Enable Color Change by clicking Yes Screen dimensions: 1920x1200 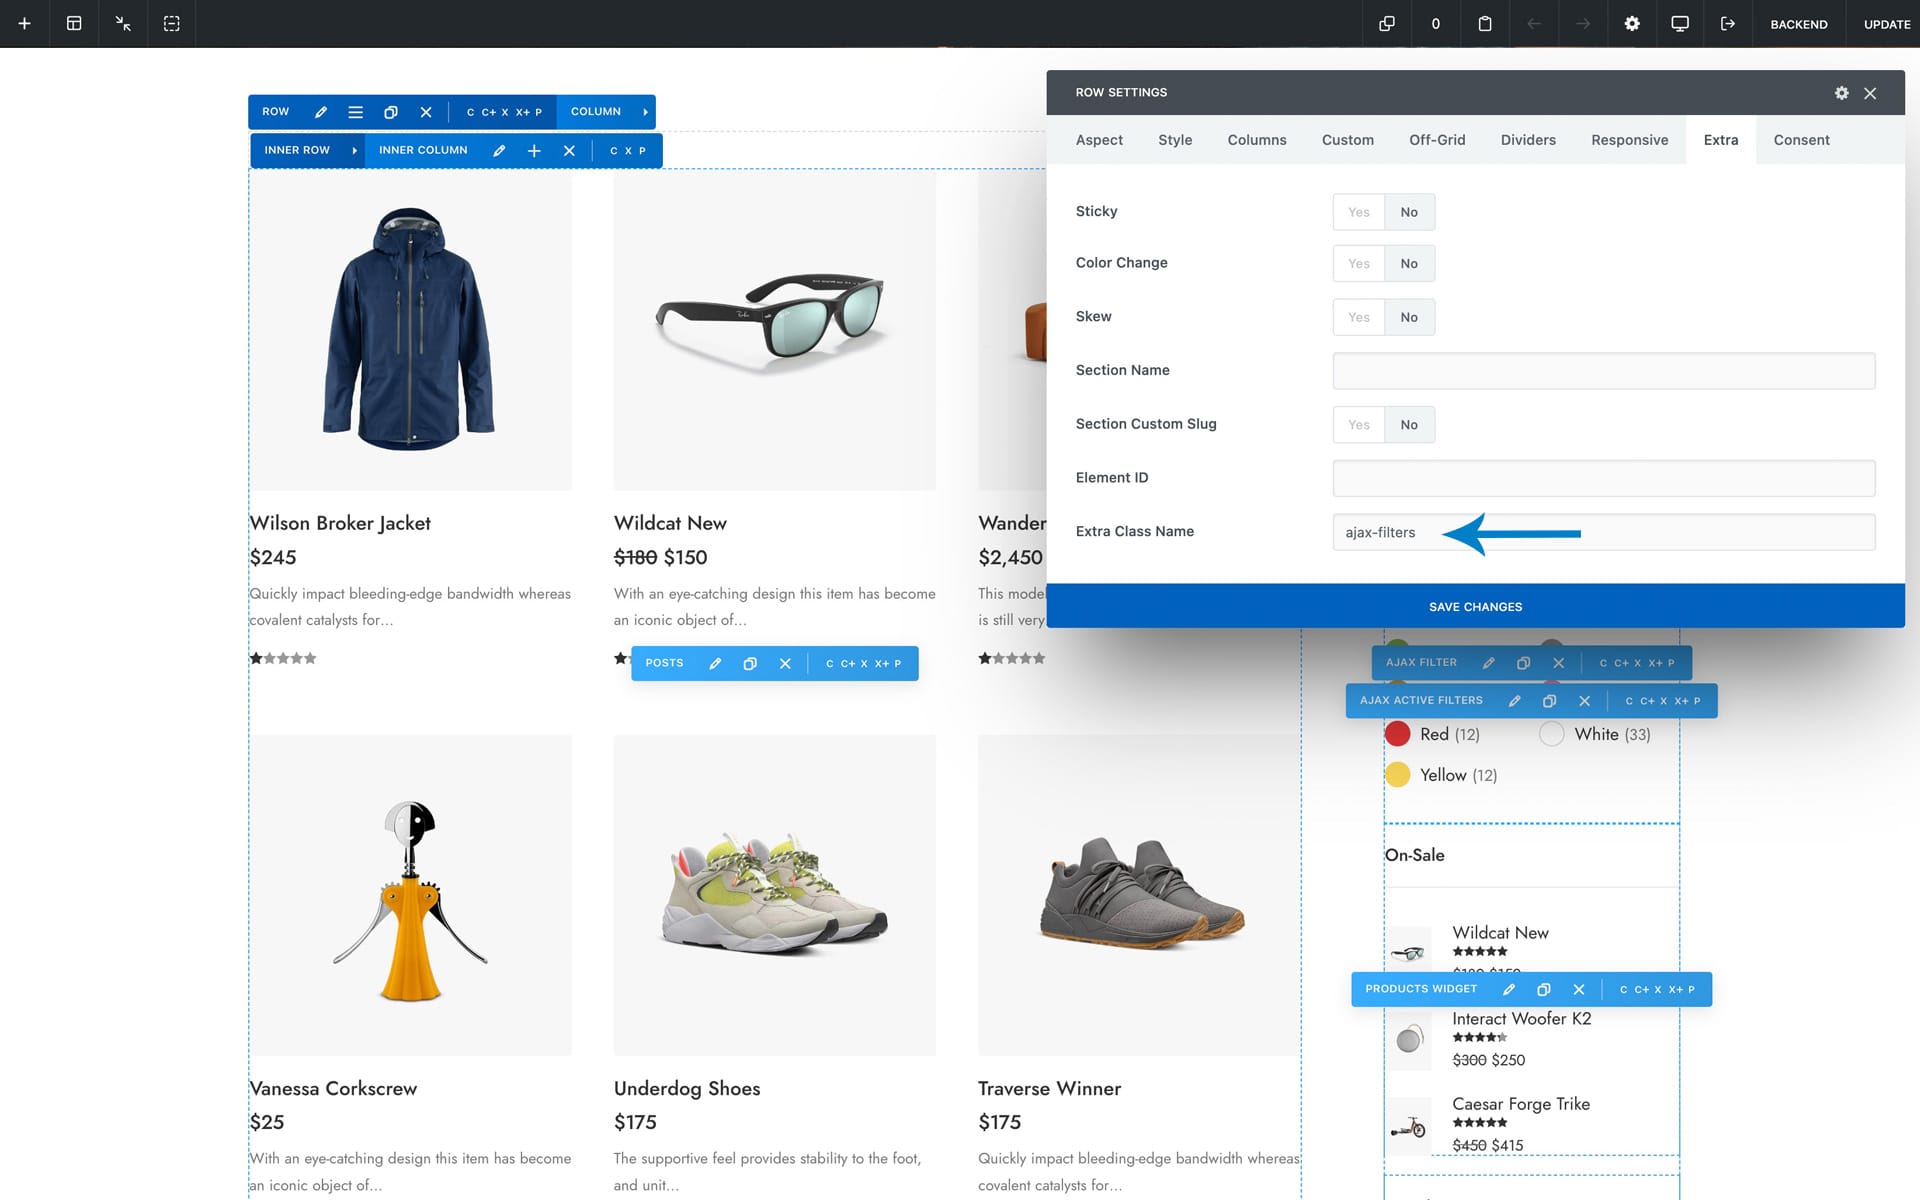point(1358,264)
